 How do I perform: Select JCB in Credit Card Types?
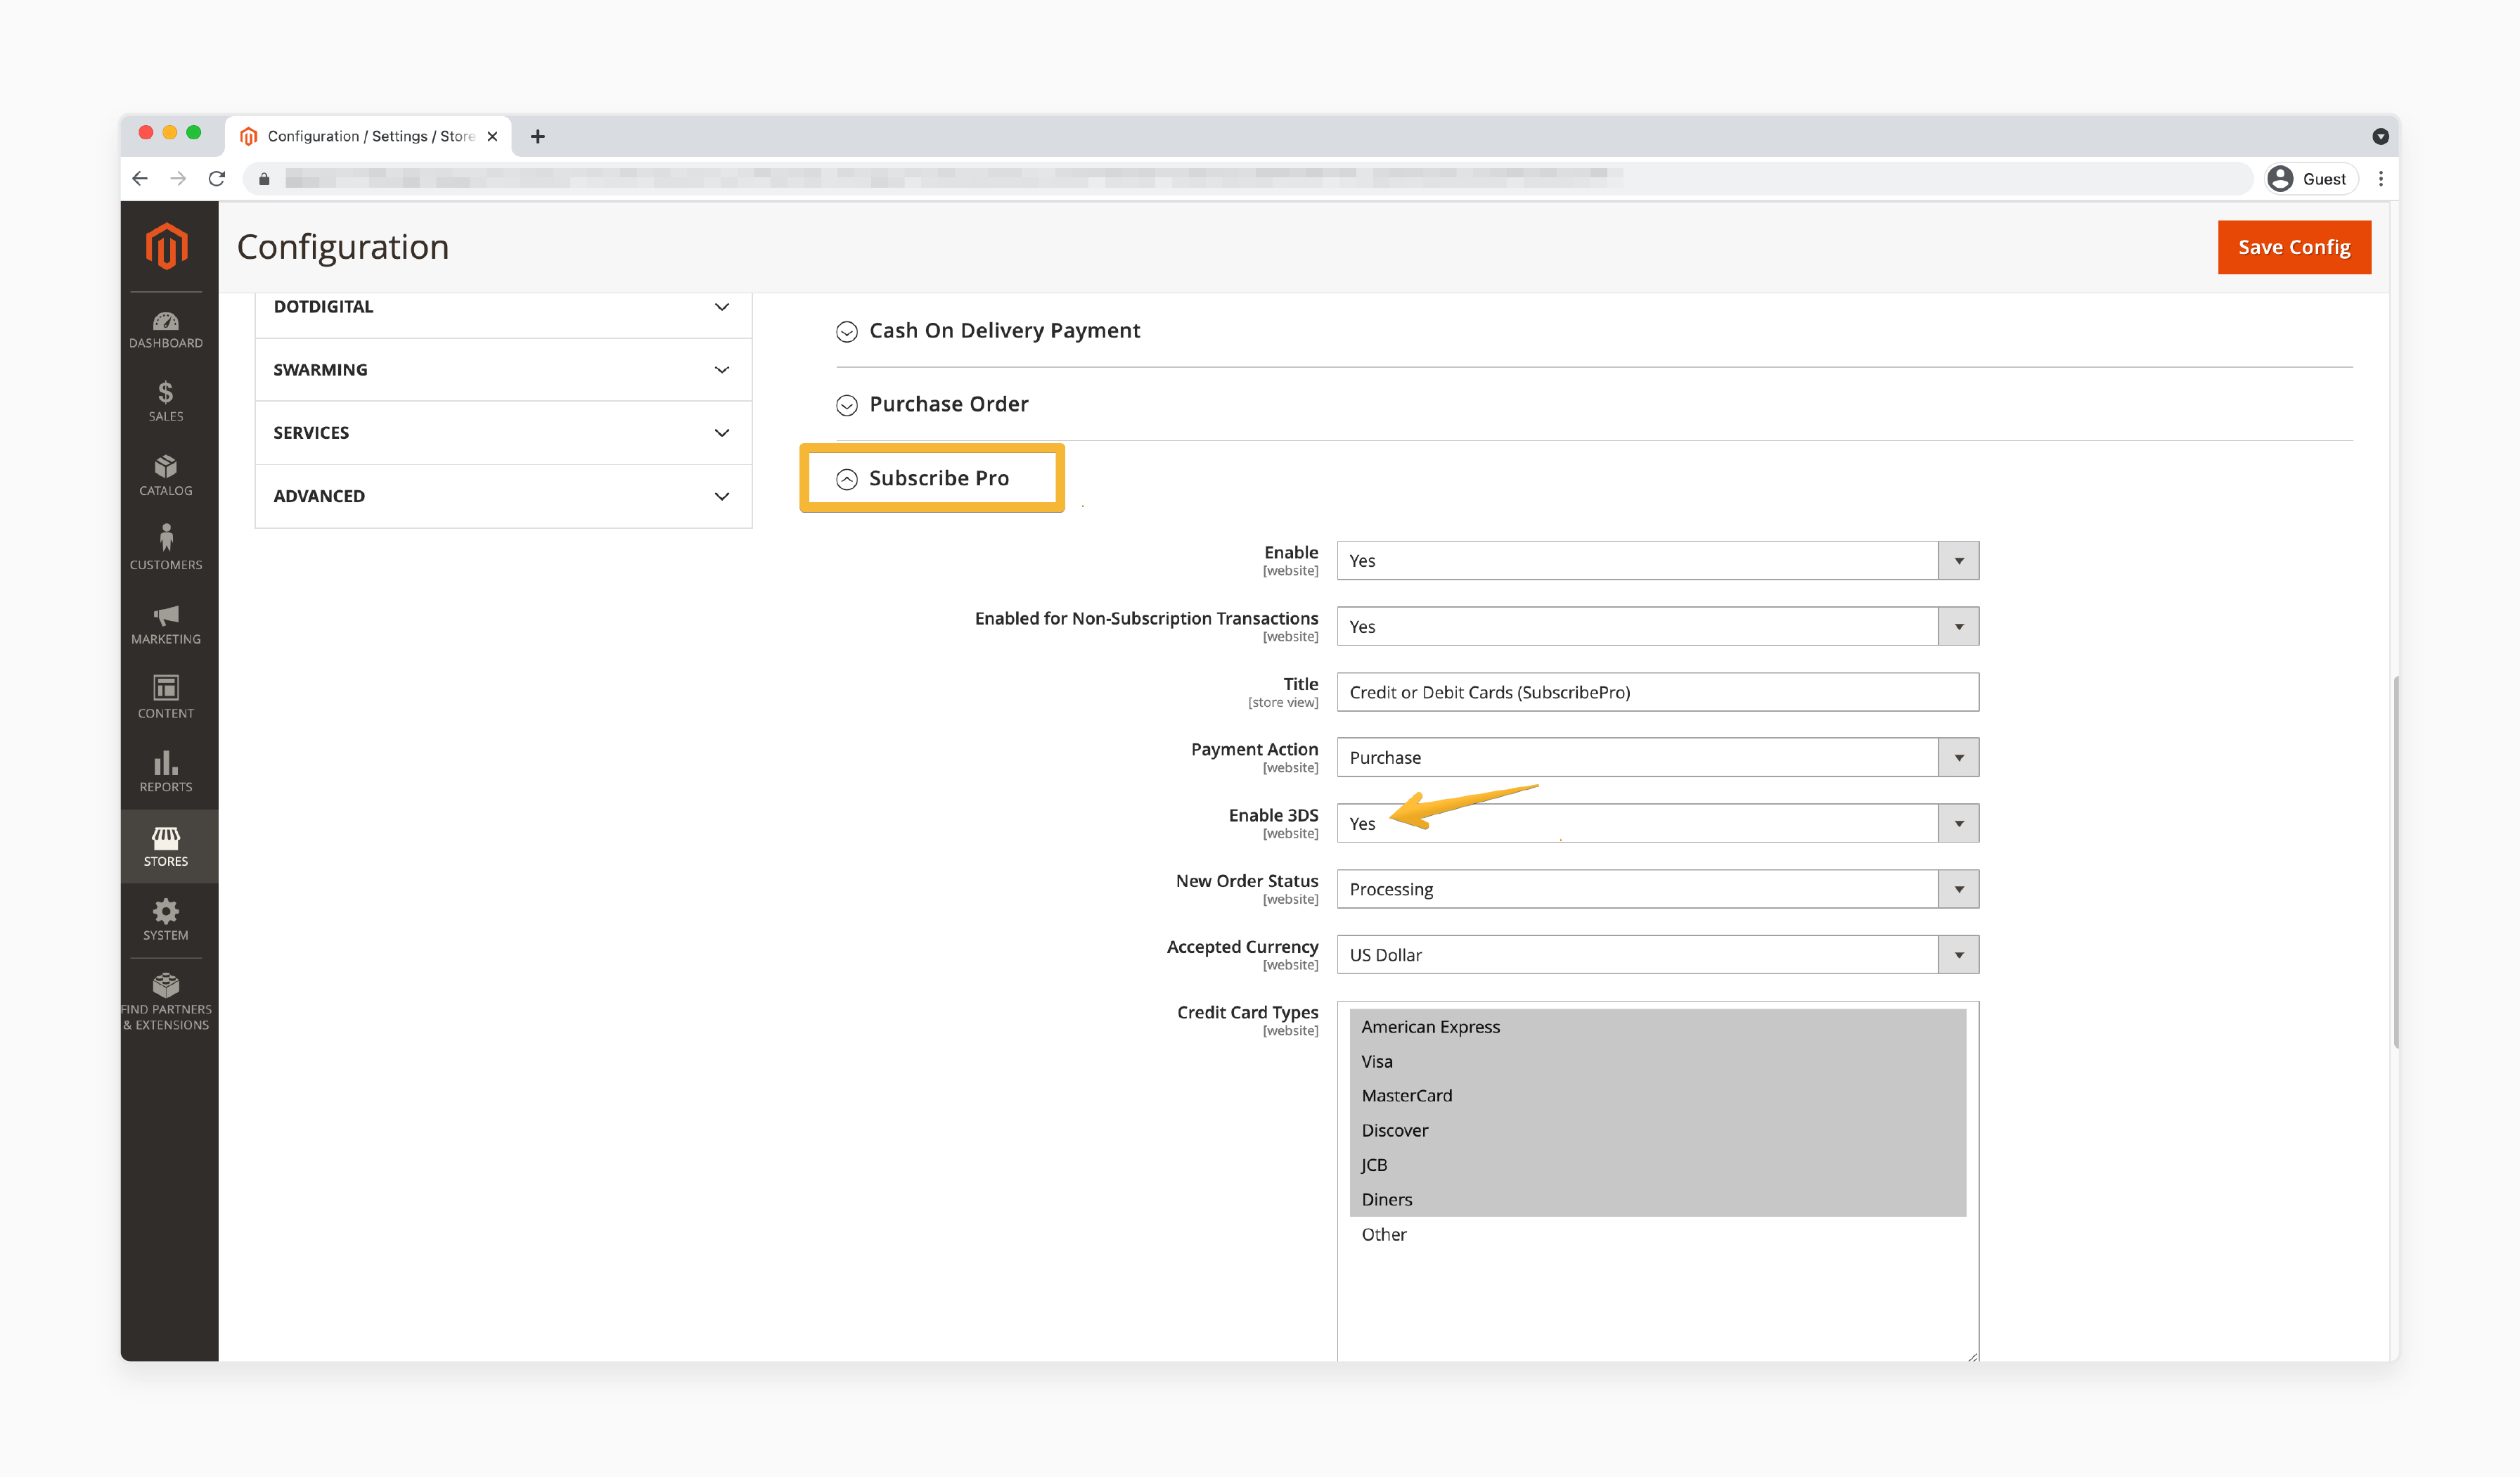point(1658,1165)
